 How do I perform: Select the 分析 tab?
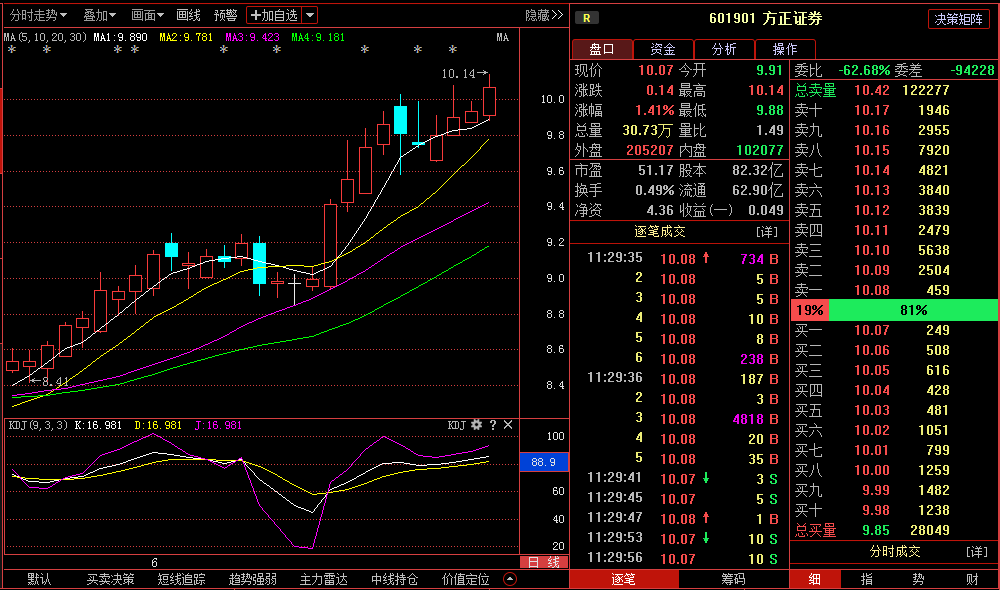point(724,49)
